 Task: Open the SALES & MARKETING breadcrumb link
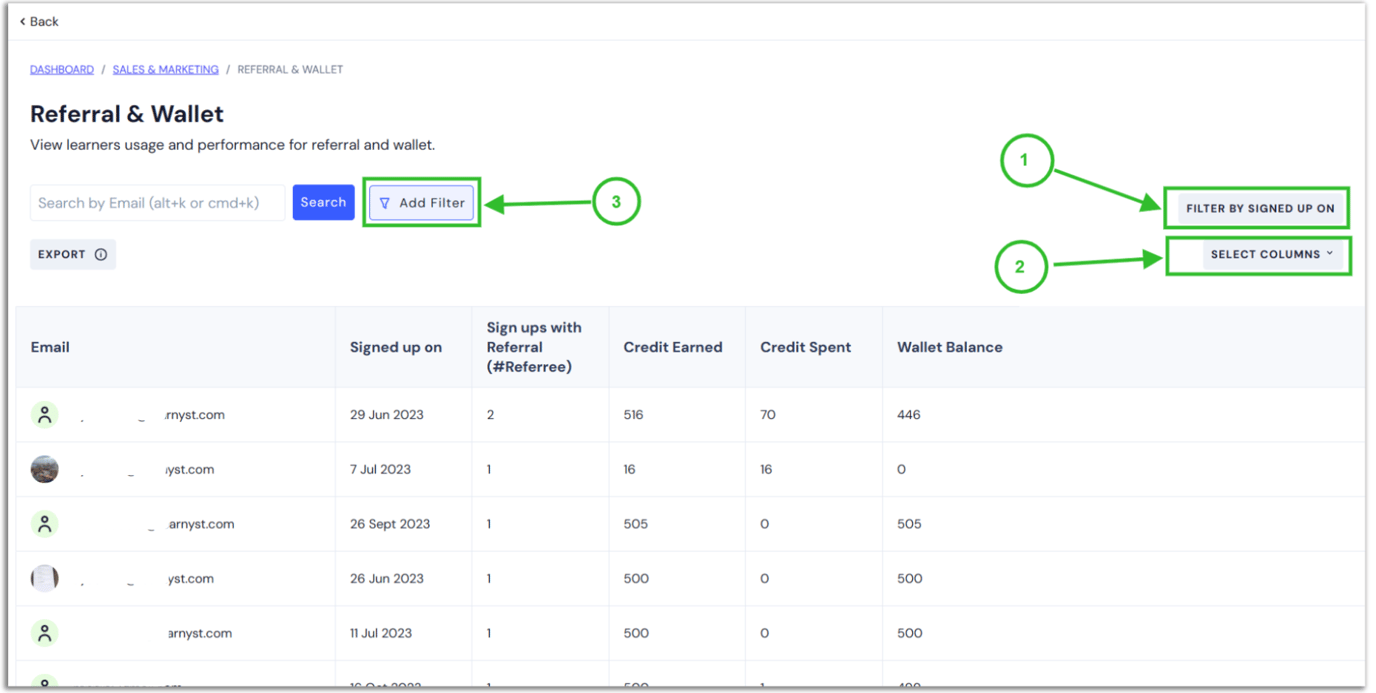pyautogui.click(x=166, y=69)
